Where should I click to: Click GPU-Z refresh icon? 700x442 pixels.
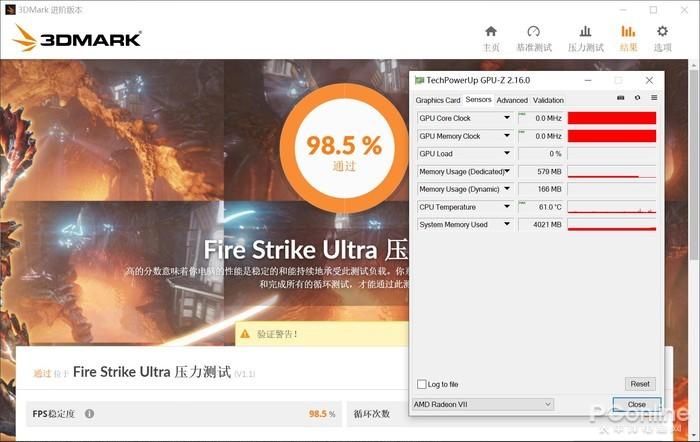coord(638,98)
